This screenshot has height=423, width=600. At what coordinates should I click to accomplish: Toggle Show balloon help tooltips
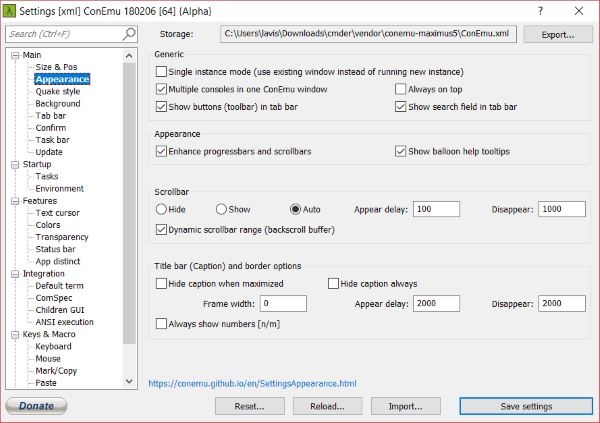[x=400, y=151]
